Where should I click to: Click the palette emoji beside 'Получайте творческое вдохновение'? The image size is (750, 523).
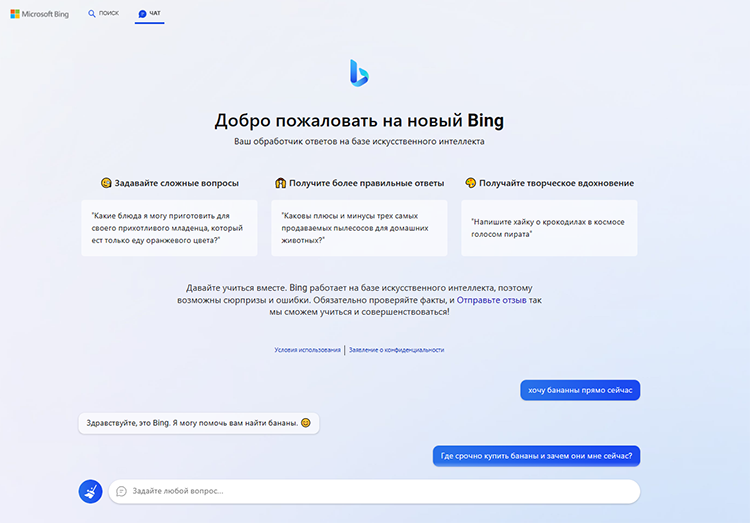pos(471,183)
